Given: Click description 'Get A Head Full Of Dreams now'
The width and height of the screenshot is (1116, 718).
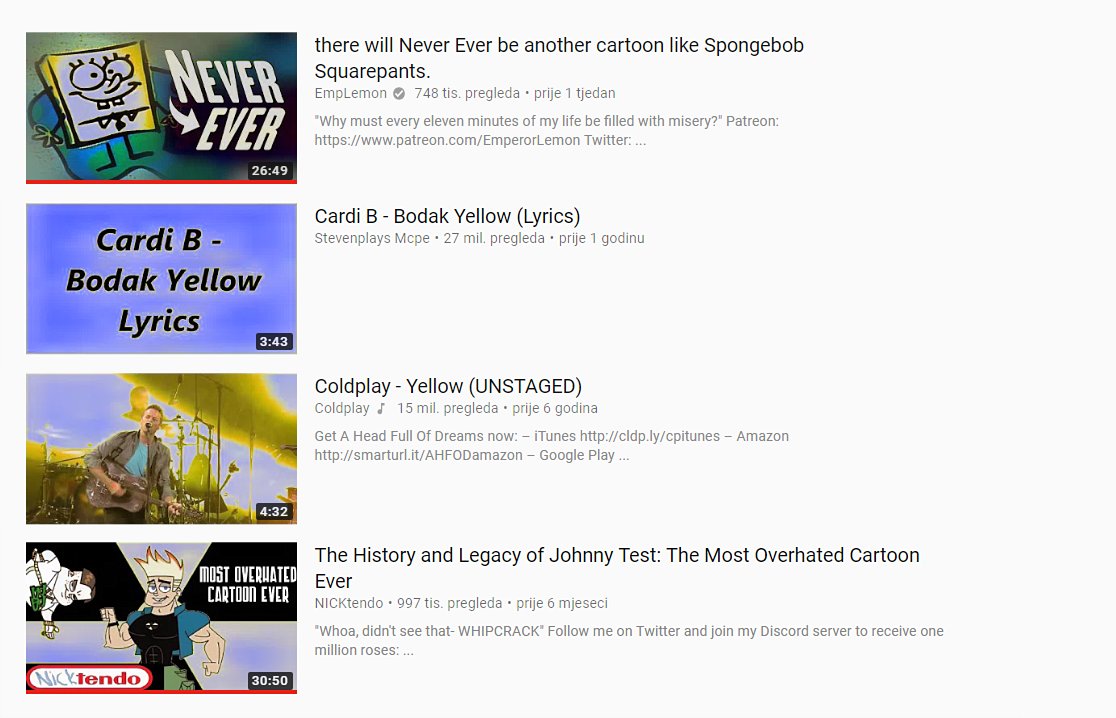Looking at the screenshot, I should (x=552, y=446).
